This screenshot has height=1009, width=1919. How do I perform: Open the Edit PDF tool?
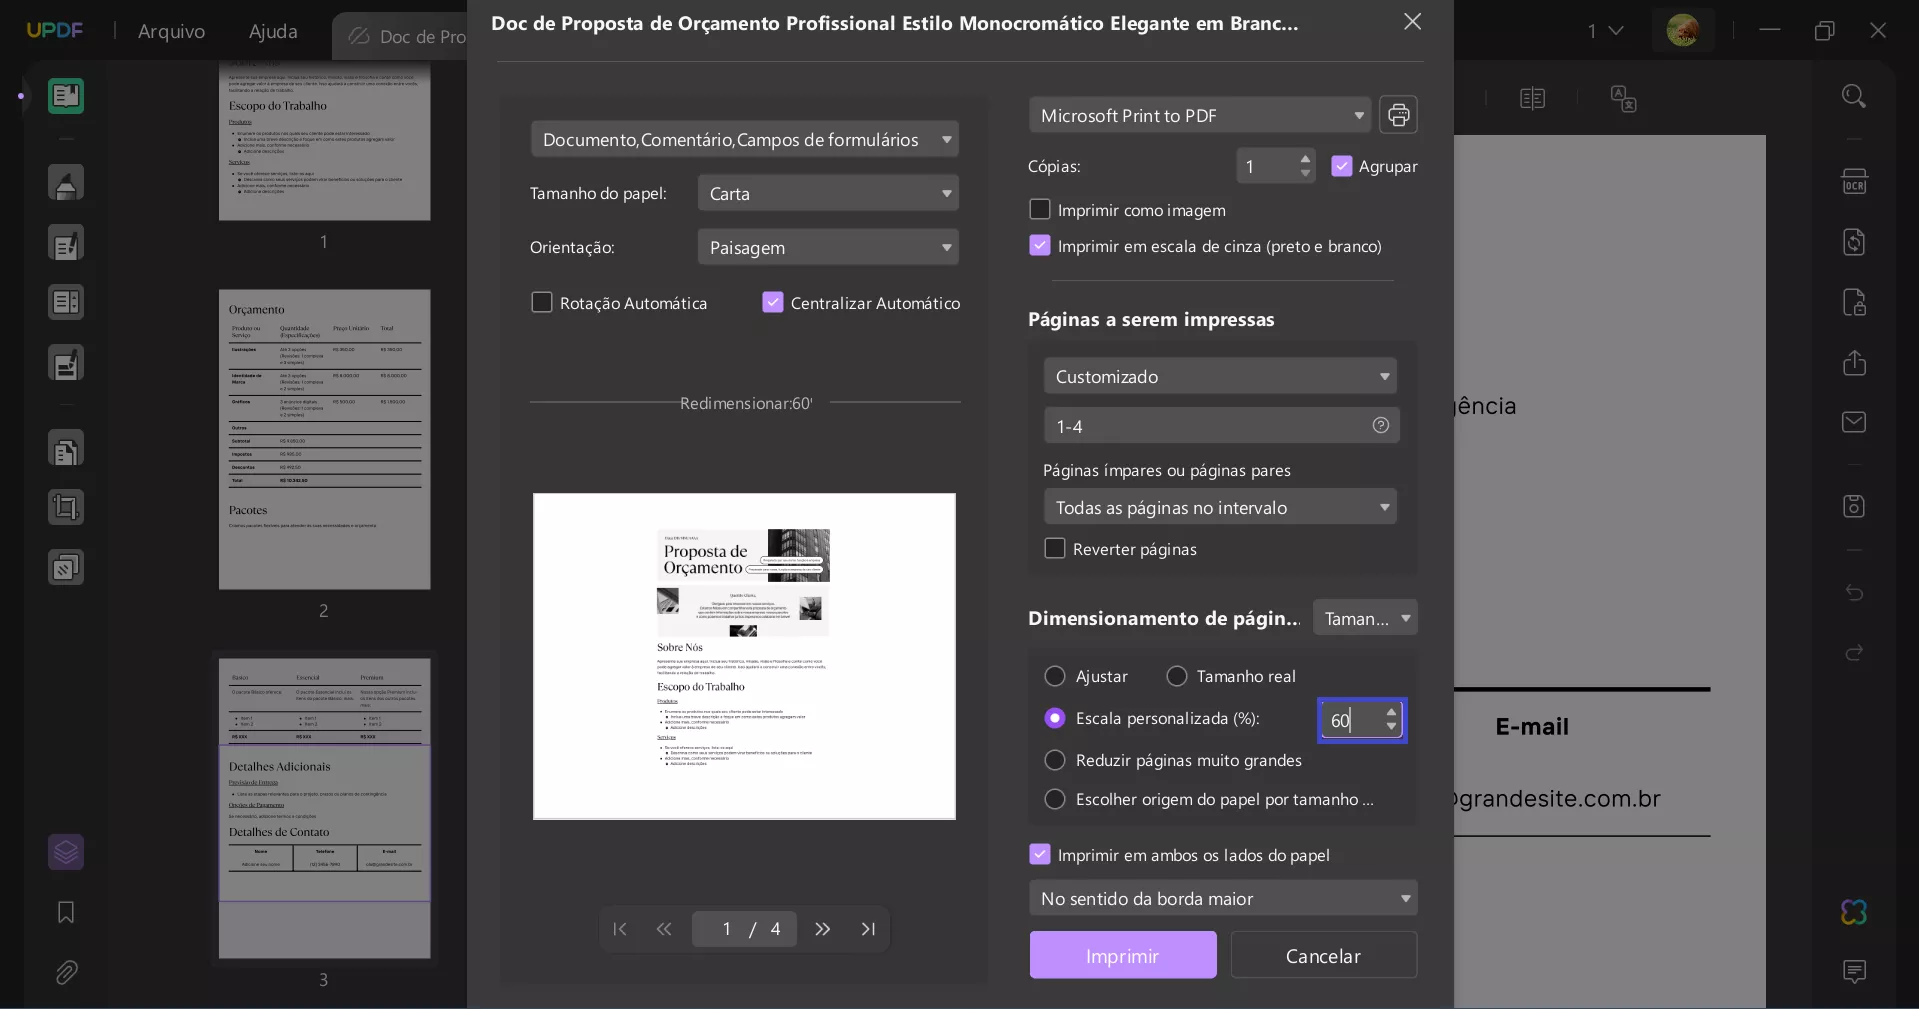point(67,243)
